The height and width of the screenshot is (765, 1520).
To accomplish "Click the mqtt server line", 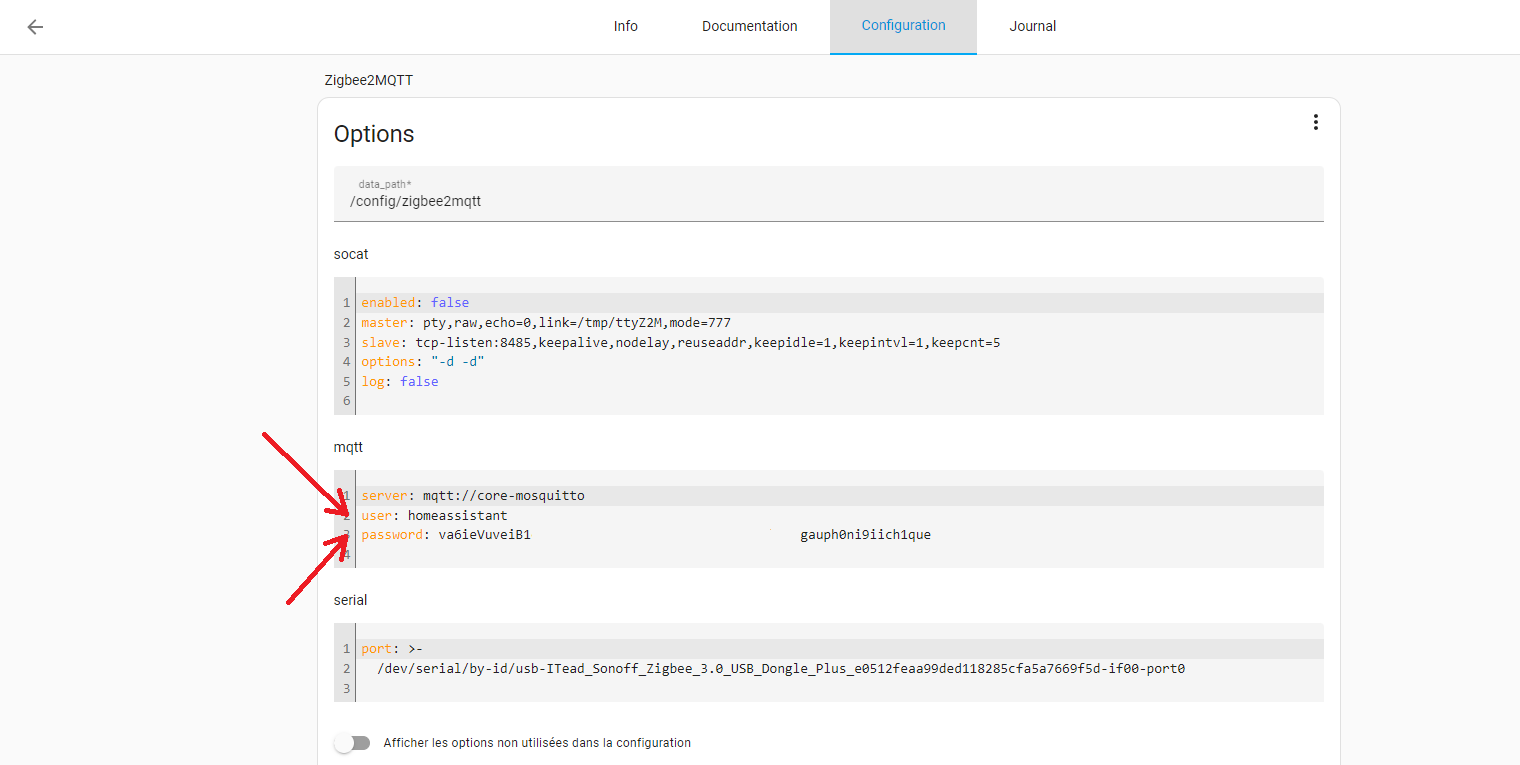I will [473, 496].
